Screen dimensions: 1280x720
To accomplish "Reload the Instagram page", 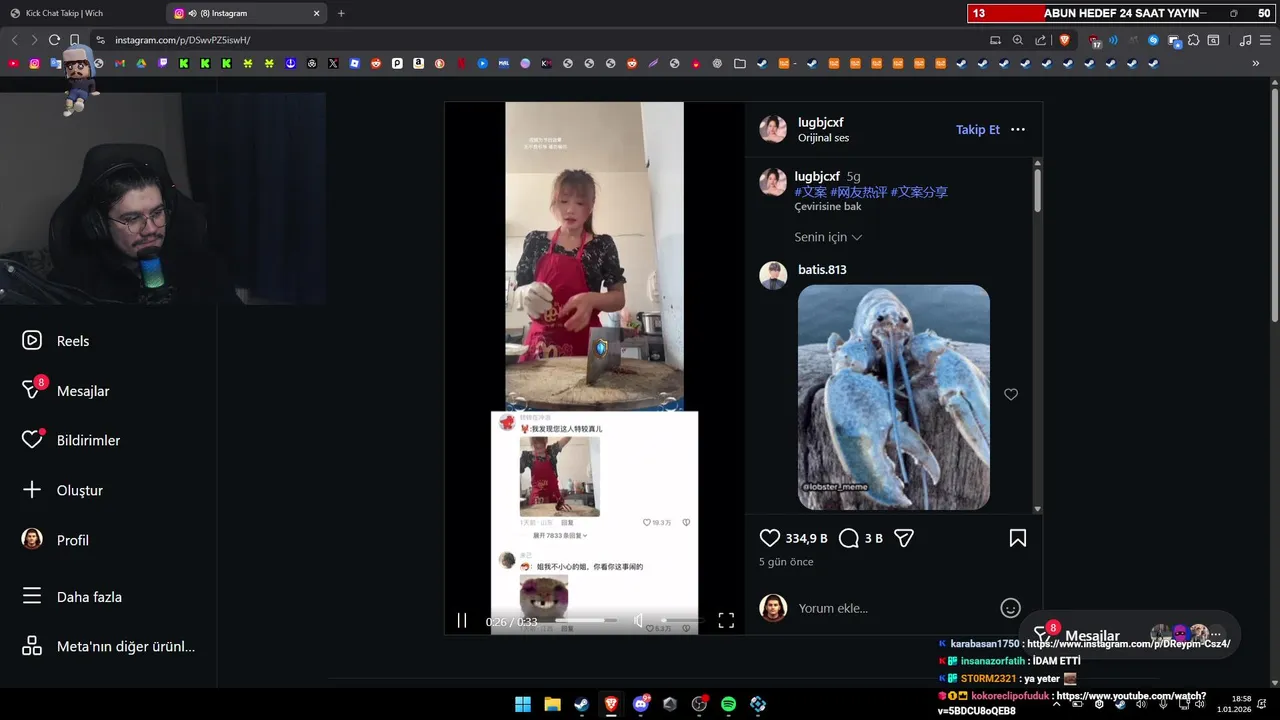I will [54, 40].
